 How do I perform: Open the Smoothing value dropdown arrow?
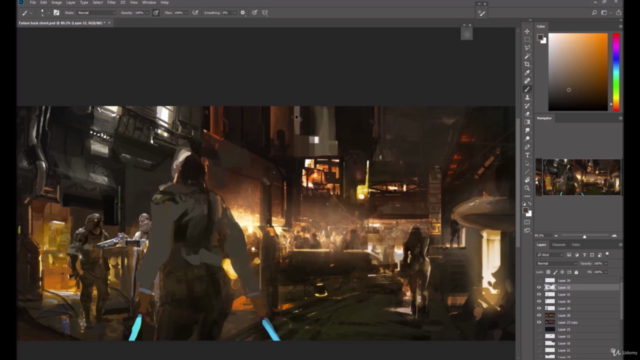tap(234, 13)
